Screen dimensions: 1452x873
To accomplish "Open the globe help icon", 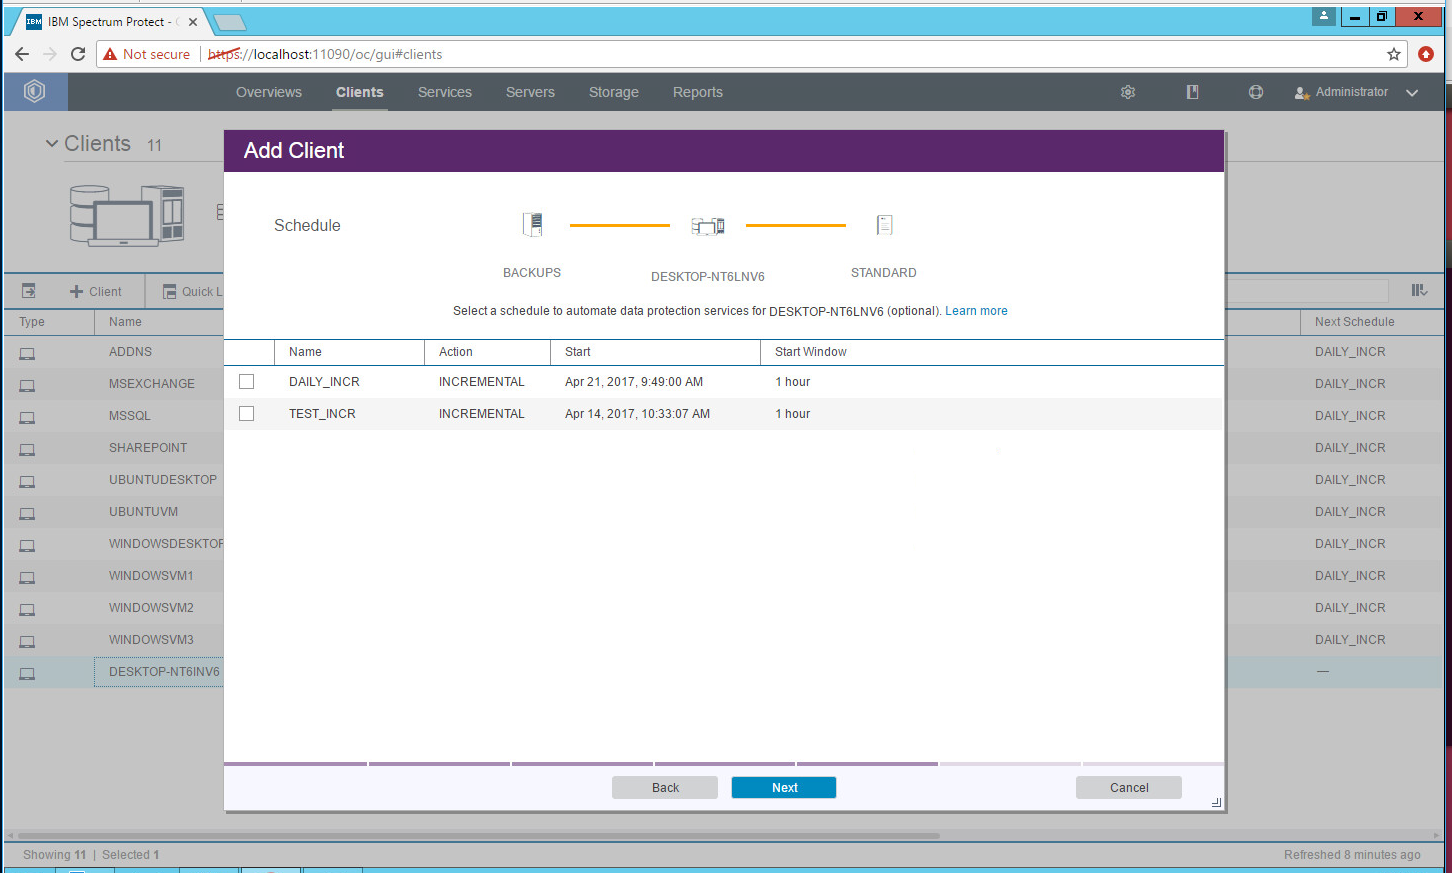I will coord(1256,92).
